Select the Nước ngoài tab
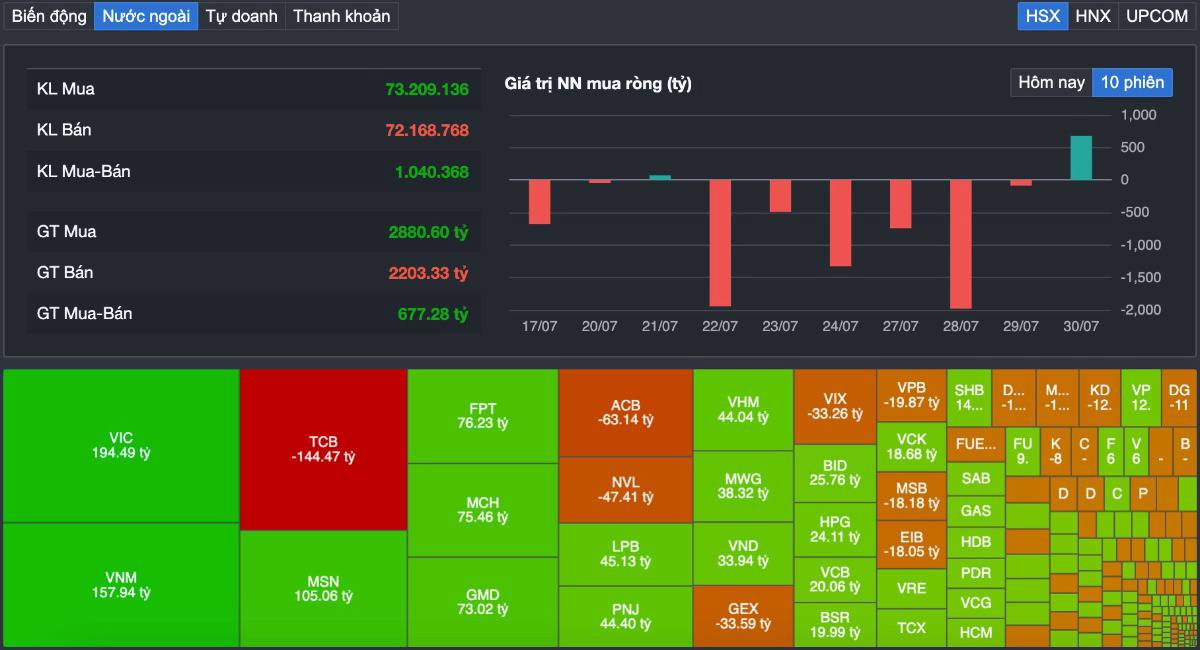 point(146,16)
